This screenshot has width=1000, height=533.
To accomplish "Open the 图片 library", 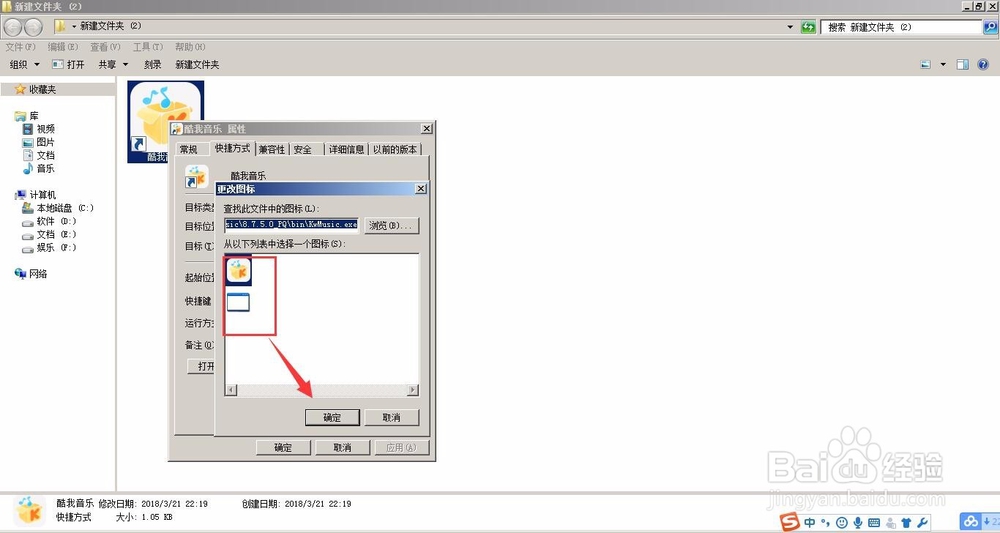I will pyautogui.click(x=39, y=142).
